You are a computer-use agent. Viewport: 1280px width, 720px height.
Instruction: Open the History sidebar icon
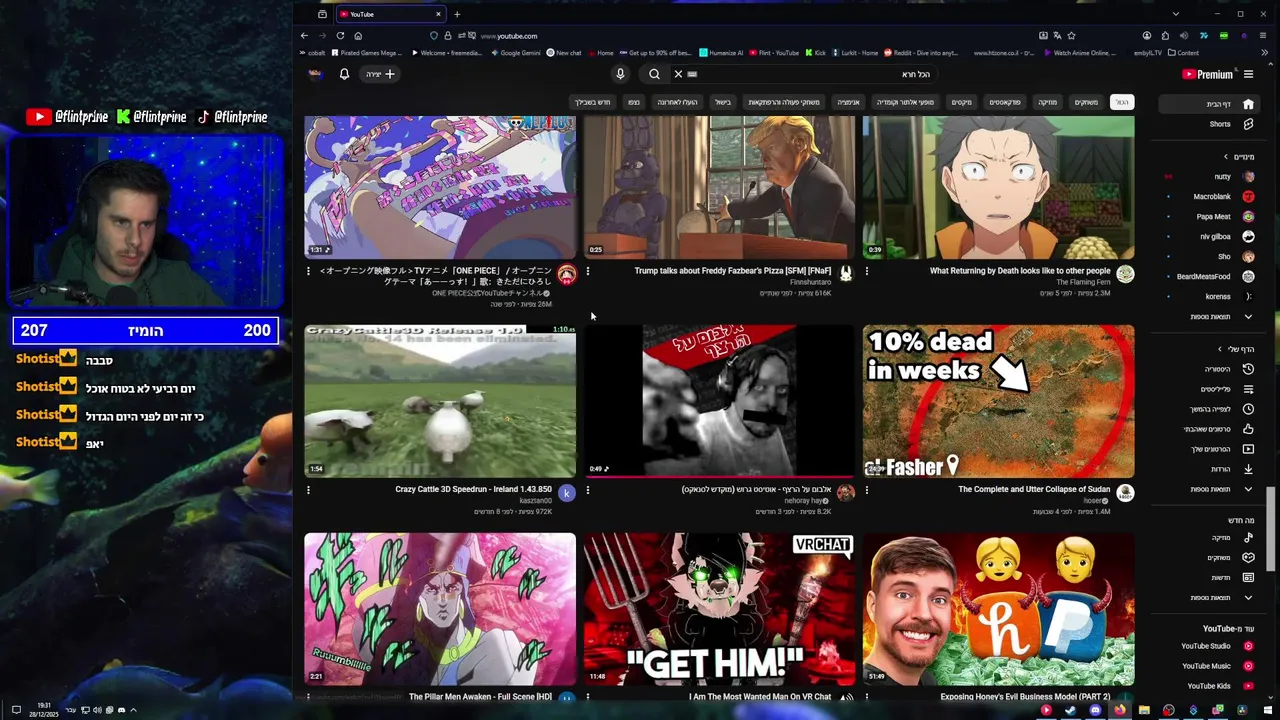(1248, 369)
